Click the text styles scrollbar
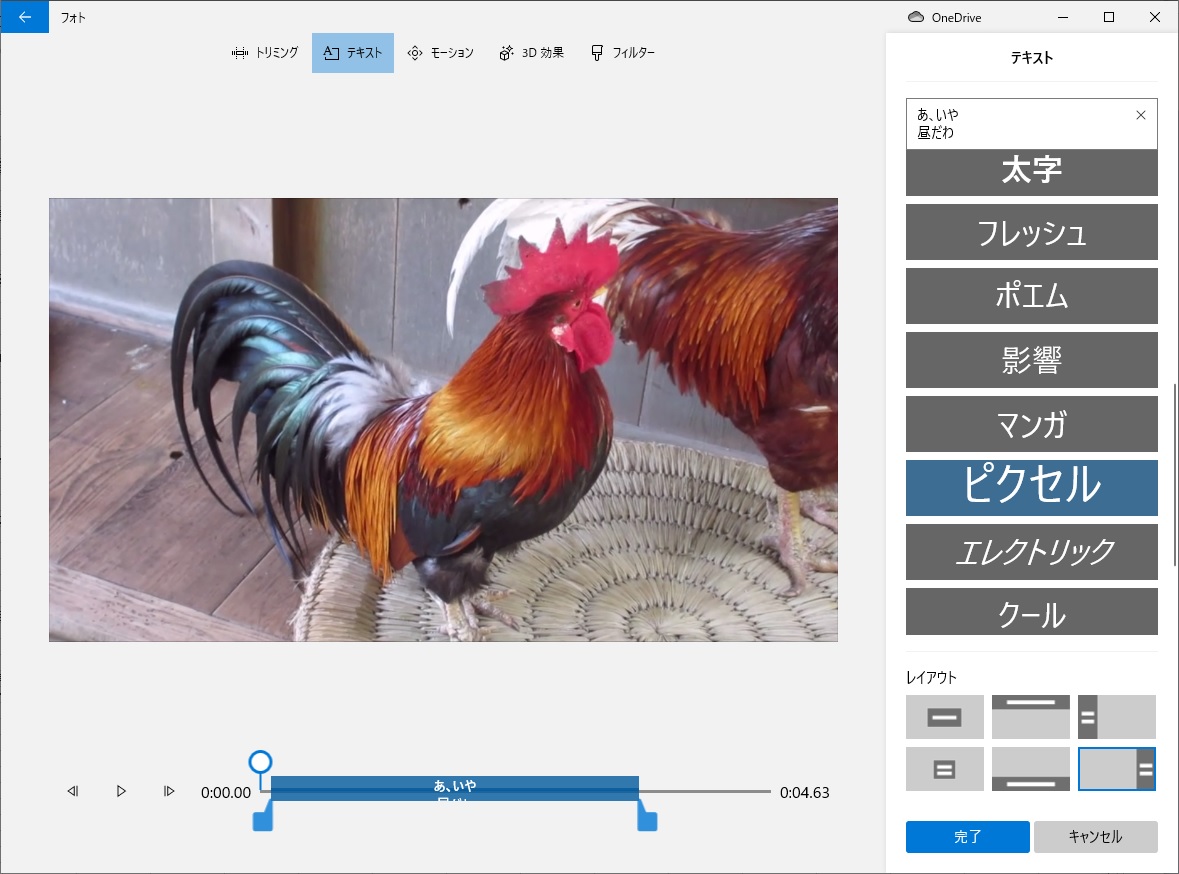This screenshot has width=1179, height=874. (x=1174, y=475)
